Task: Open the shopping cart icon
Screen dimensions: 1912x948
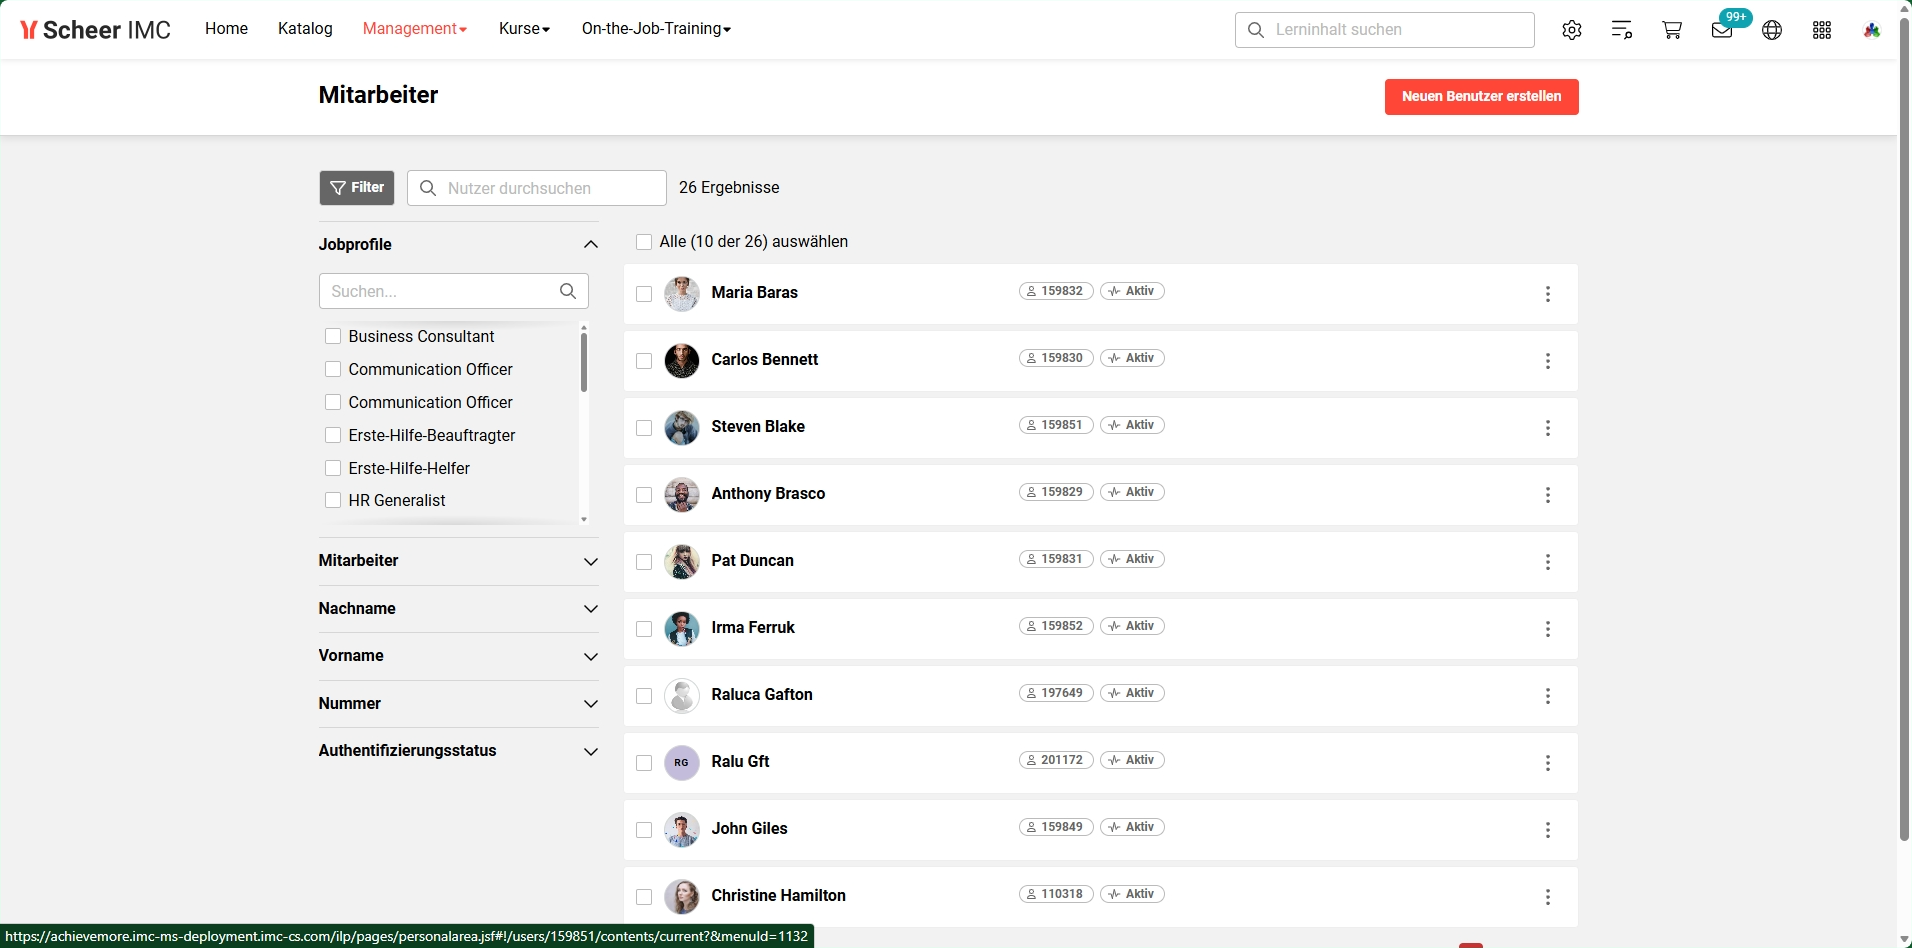Action: (1672, 30)
